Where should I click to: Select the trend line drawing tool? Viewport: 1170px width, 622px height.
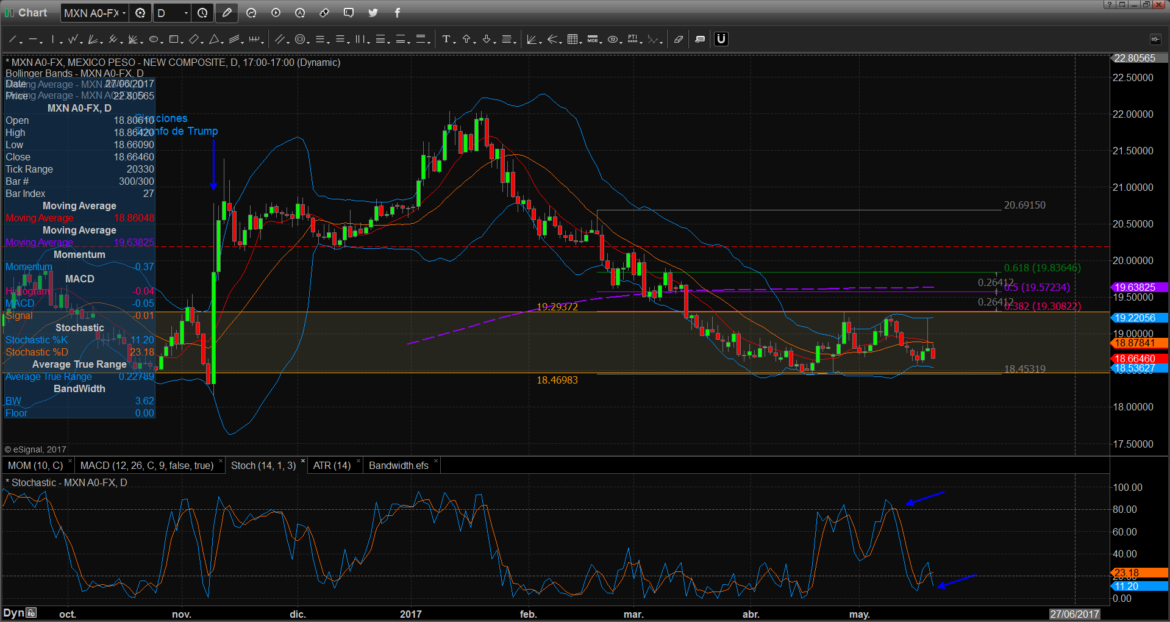click(12, 39)
